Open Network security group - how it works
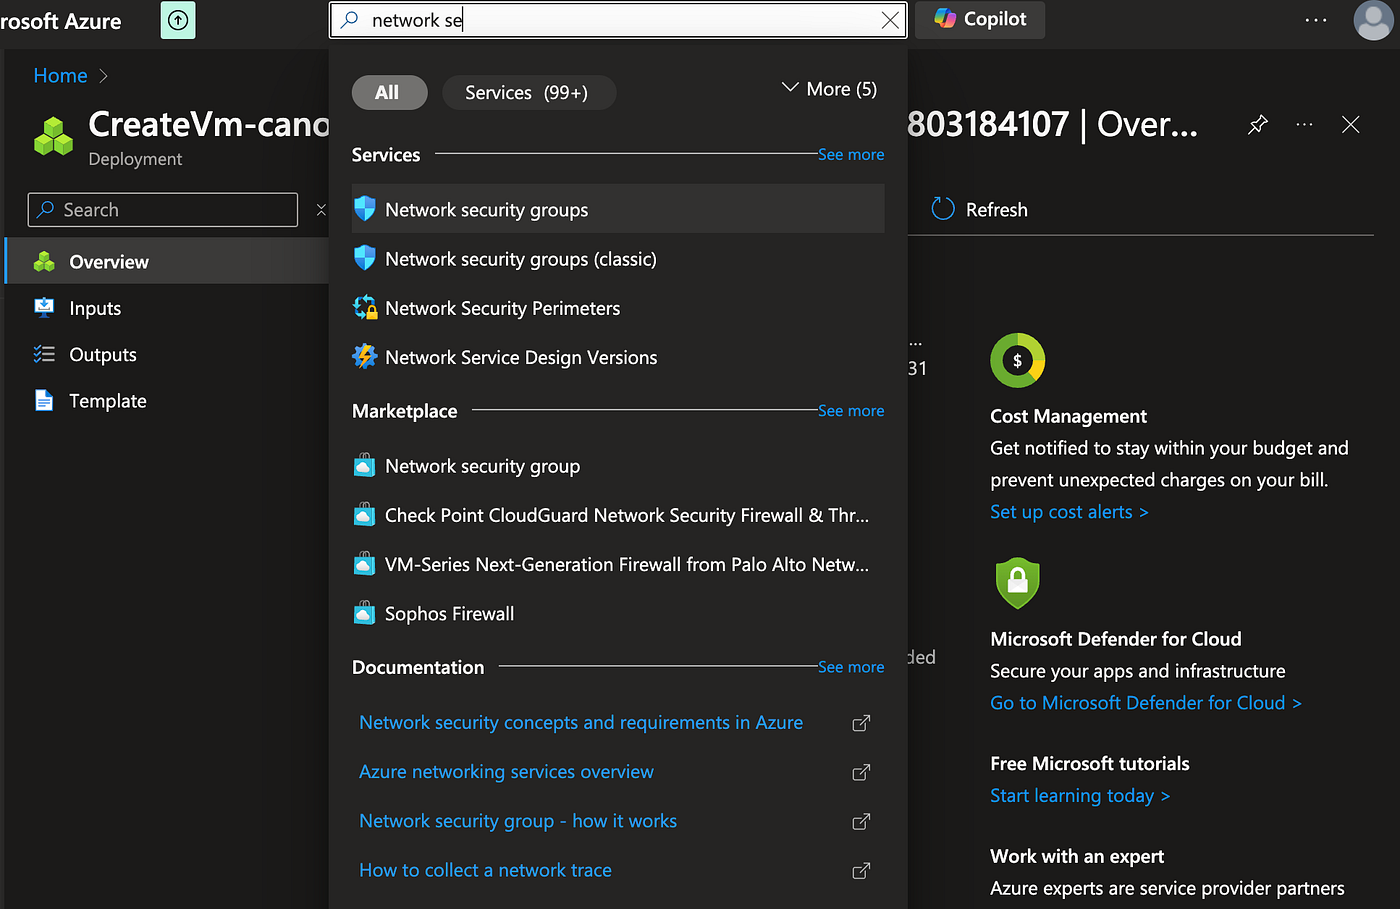 click(x=518, y=821)
